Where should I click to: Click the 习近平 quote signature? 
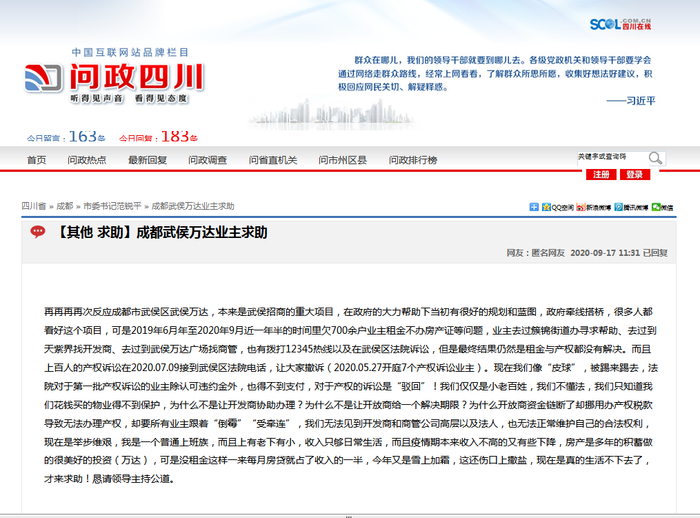641,101
